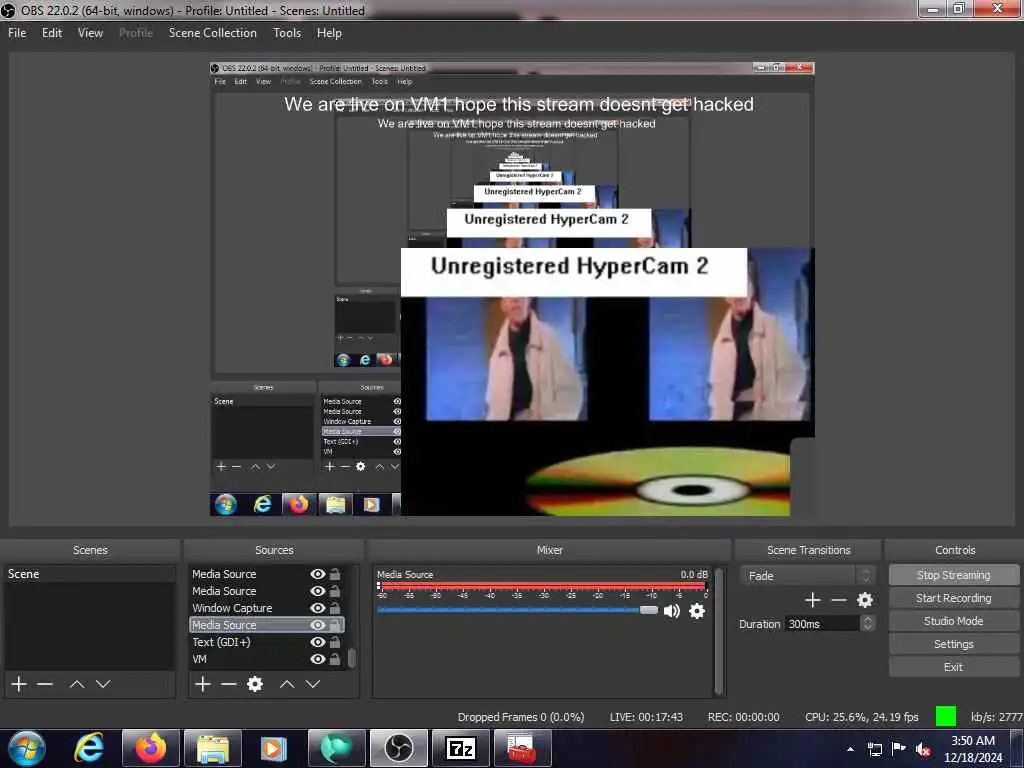Lock the Text (GDI+) source

click(334, 642)
